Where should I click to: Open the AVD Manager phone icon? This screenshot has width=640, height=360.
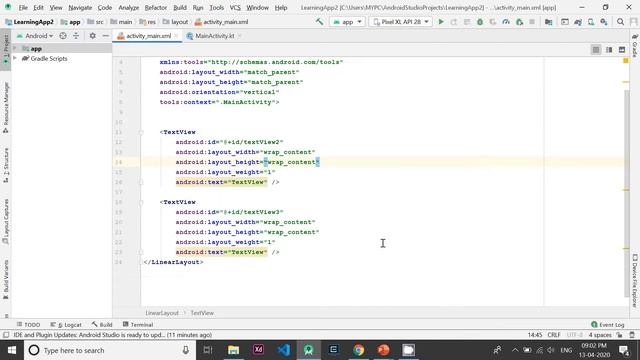[591, 22]
